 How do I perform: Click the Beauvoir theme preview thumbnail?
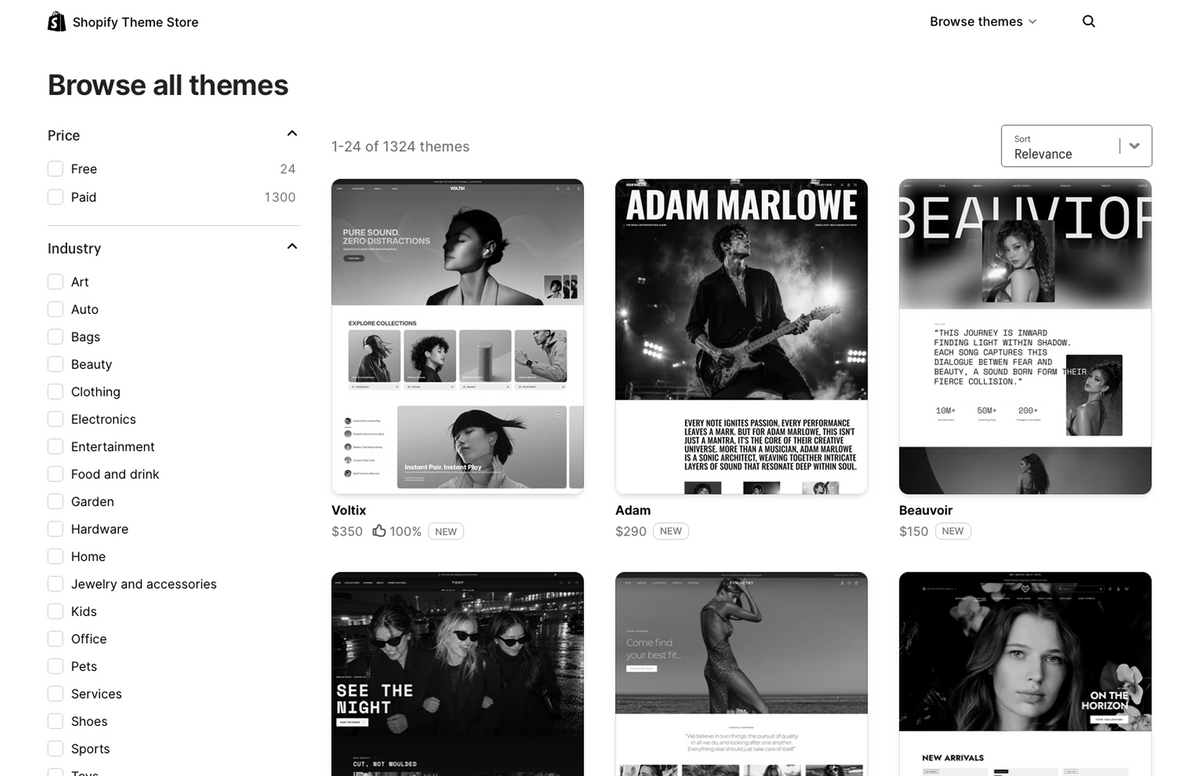(x=1026, y=336)
